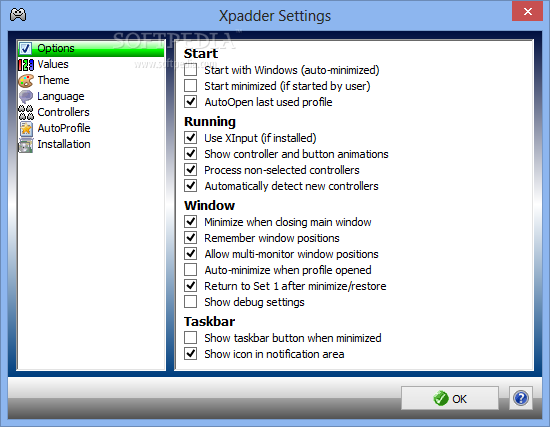Viewport: 550px width, 427px height.
Task: Open the Installation settings page
Action: coord(64,144)
